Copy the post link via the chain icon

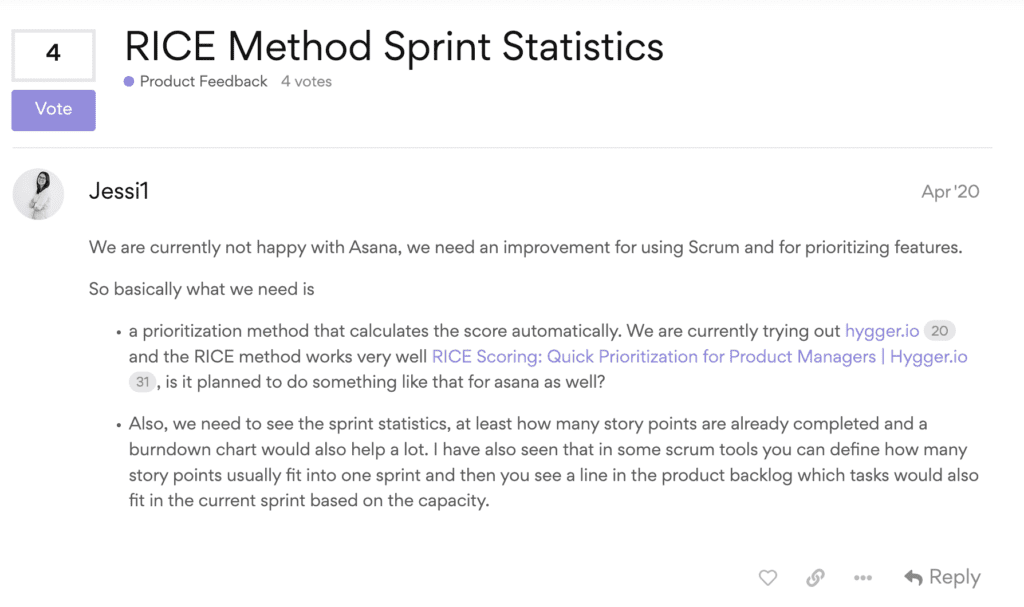click(815, 577)
